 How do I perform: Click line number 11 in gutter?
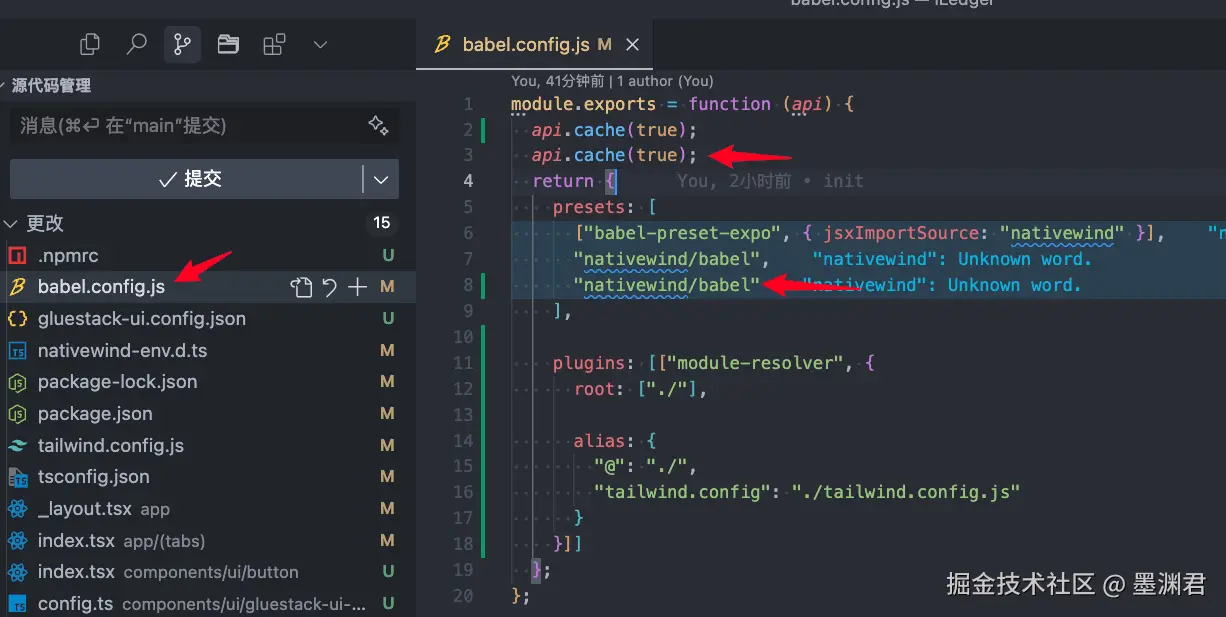(463, 363)
